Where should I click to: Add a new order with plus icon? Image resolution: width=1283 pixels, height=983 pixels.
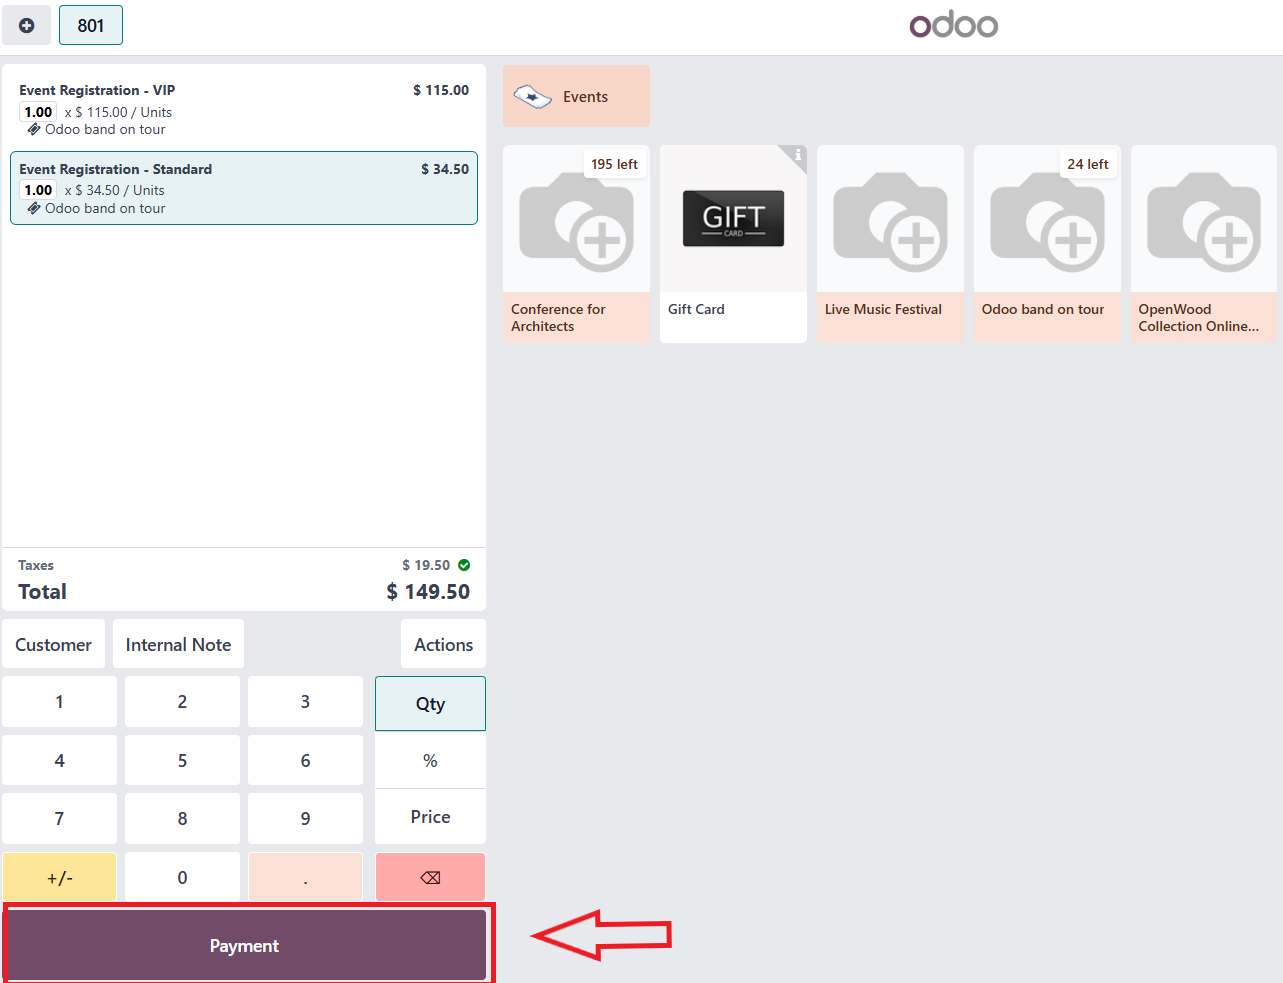(x=27, y=25)
